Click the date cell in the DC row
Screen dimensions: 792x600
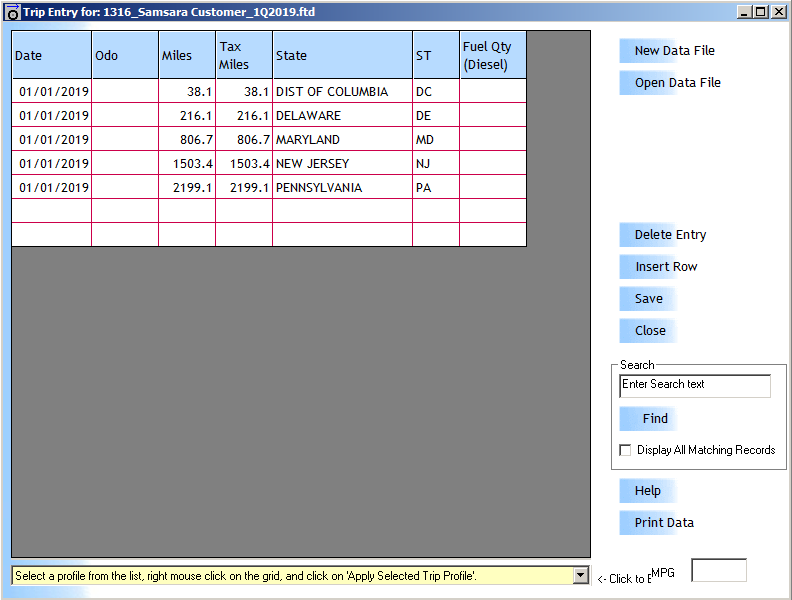pos(52,91)
